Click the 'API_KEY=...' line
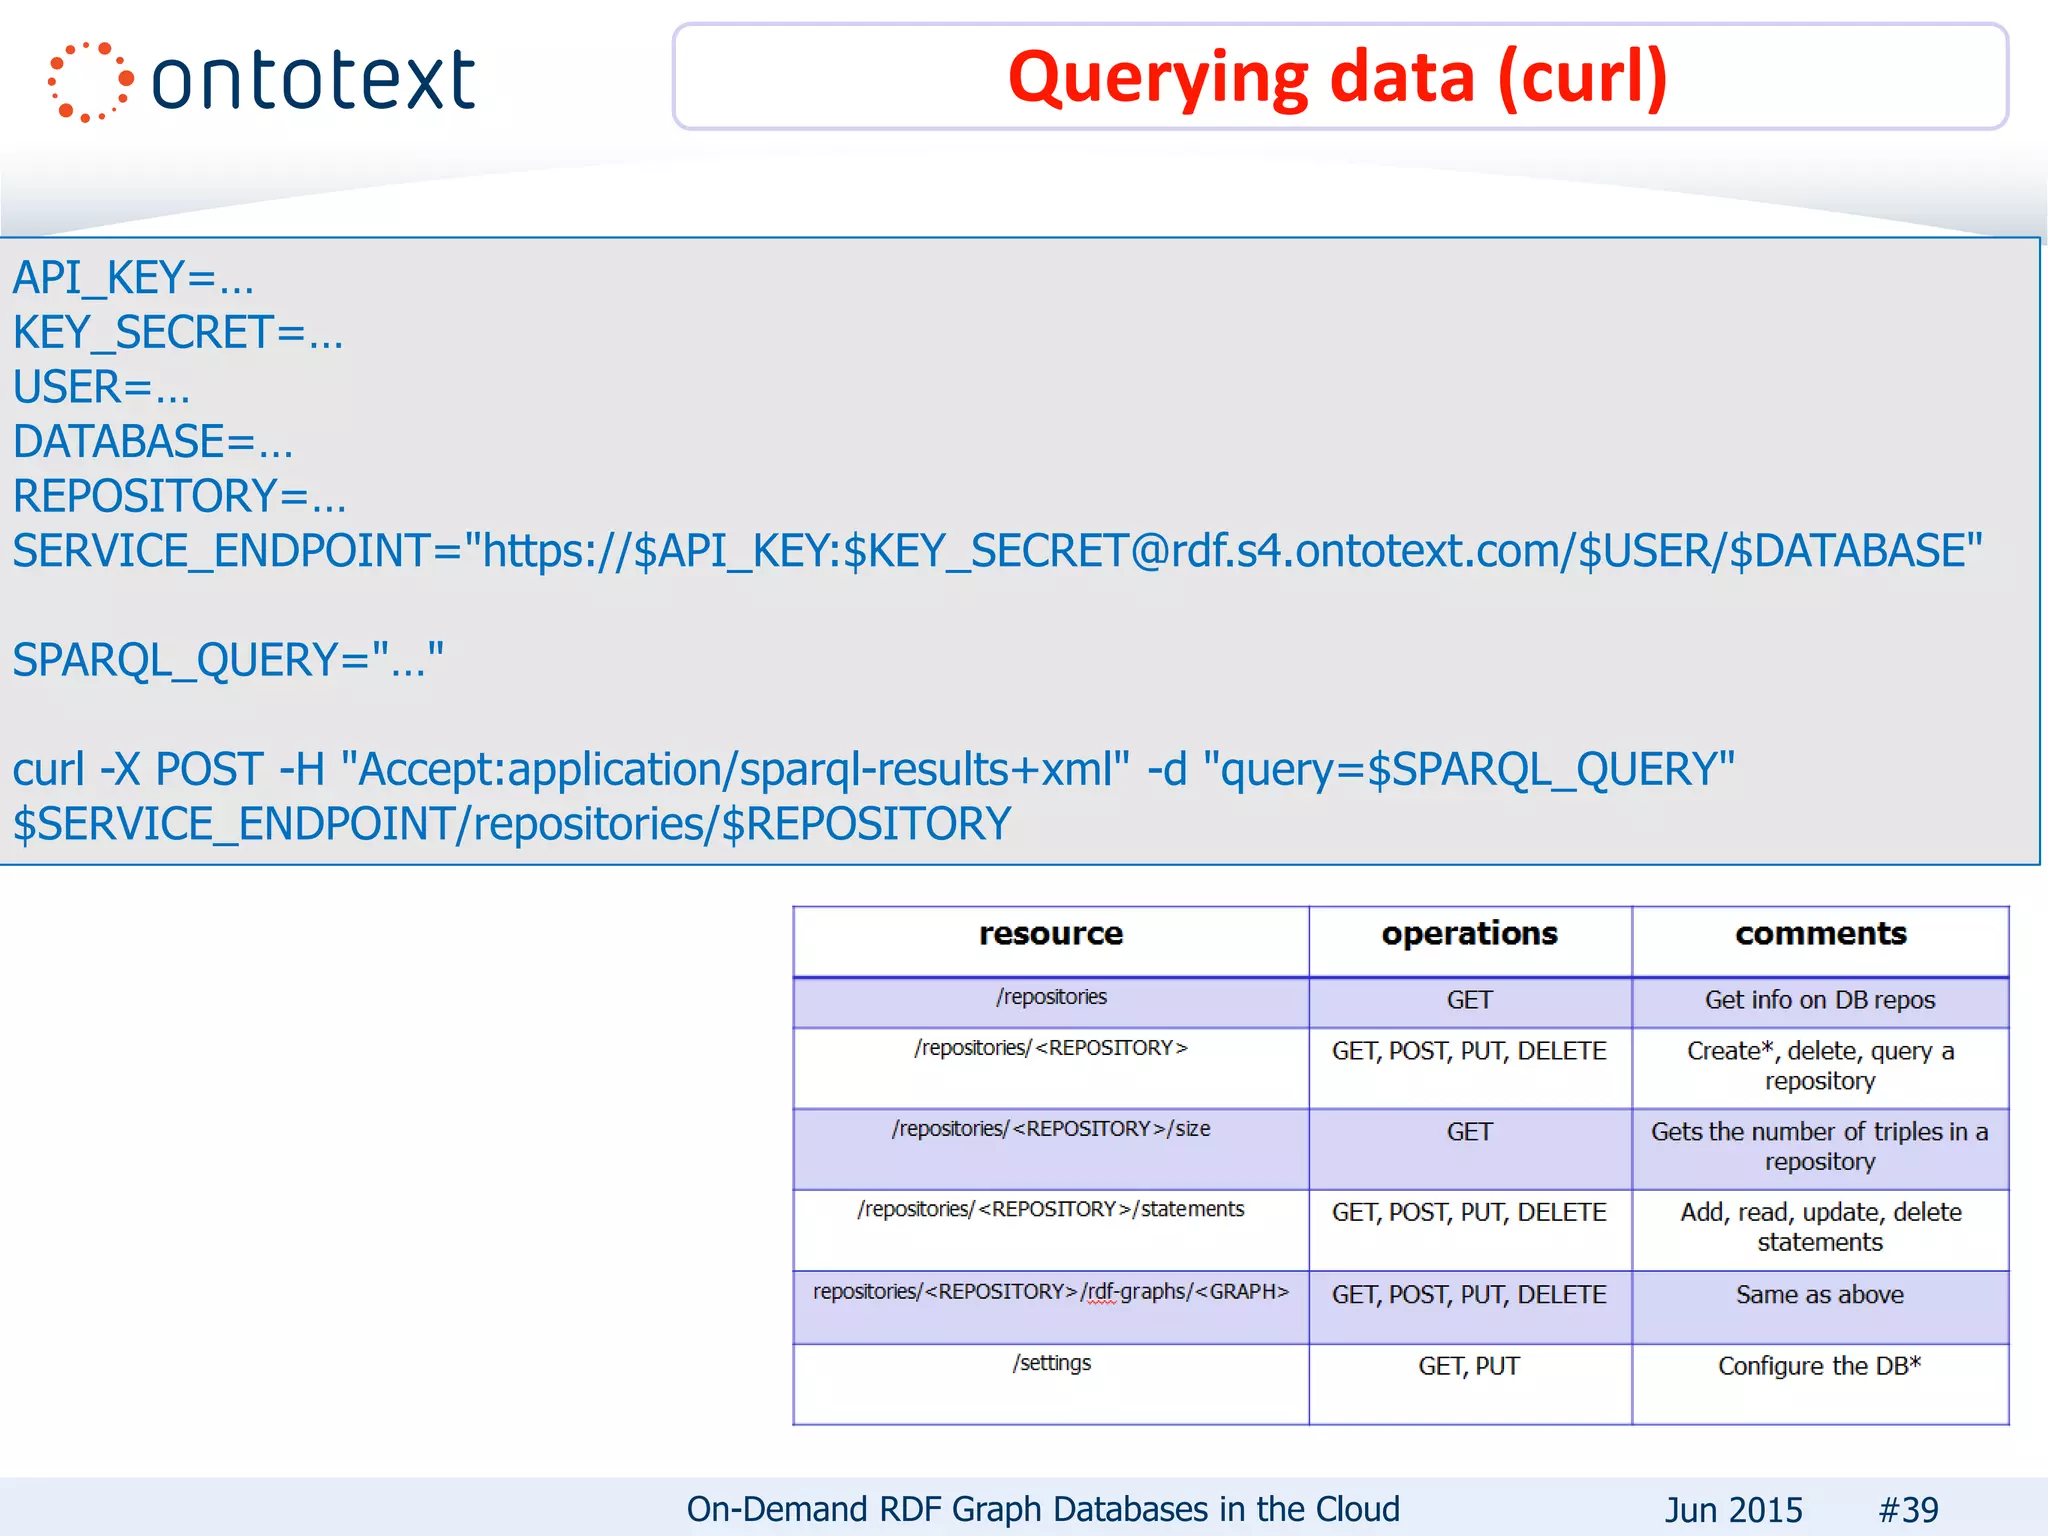Screen dimensions: 2048x1536 point(133,277)
